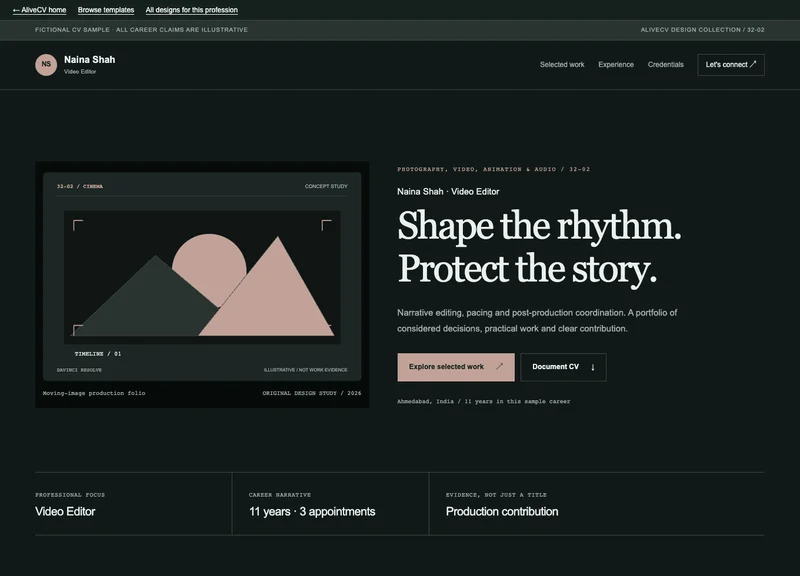Click the Let's connect button
The width and height of the screenshot is (800, 576).
[731, 65]
